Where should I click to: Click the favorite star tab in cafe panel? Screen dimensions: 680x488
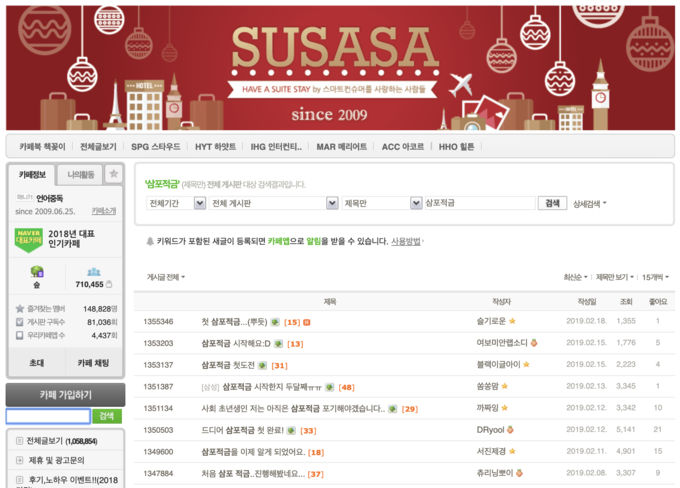(x=113, y=174)
